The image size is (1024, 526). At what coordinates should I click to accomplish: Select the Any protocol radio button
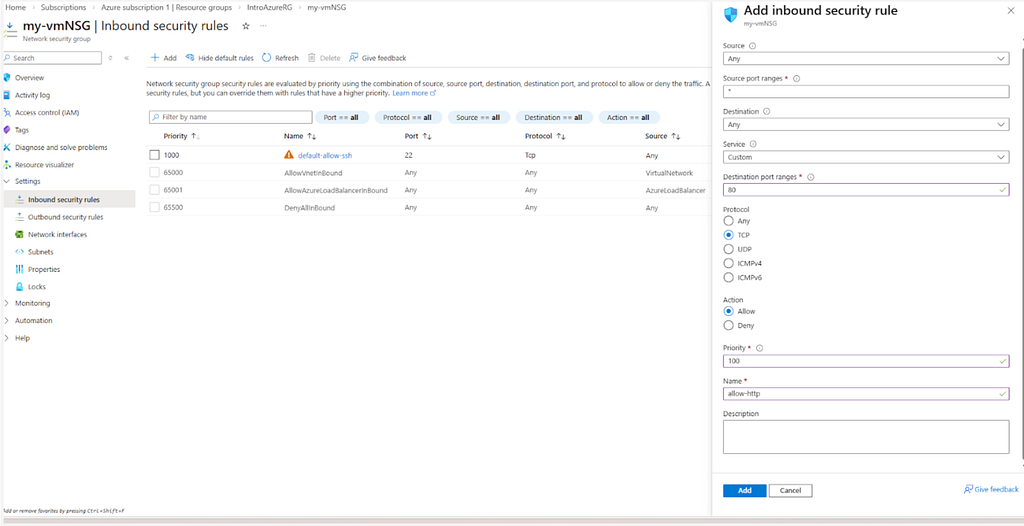pos(729,222)
